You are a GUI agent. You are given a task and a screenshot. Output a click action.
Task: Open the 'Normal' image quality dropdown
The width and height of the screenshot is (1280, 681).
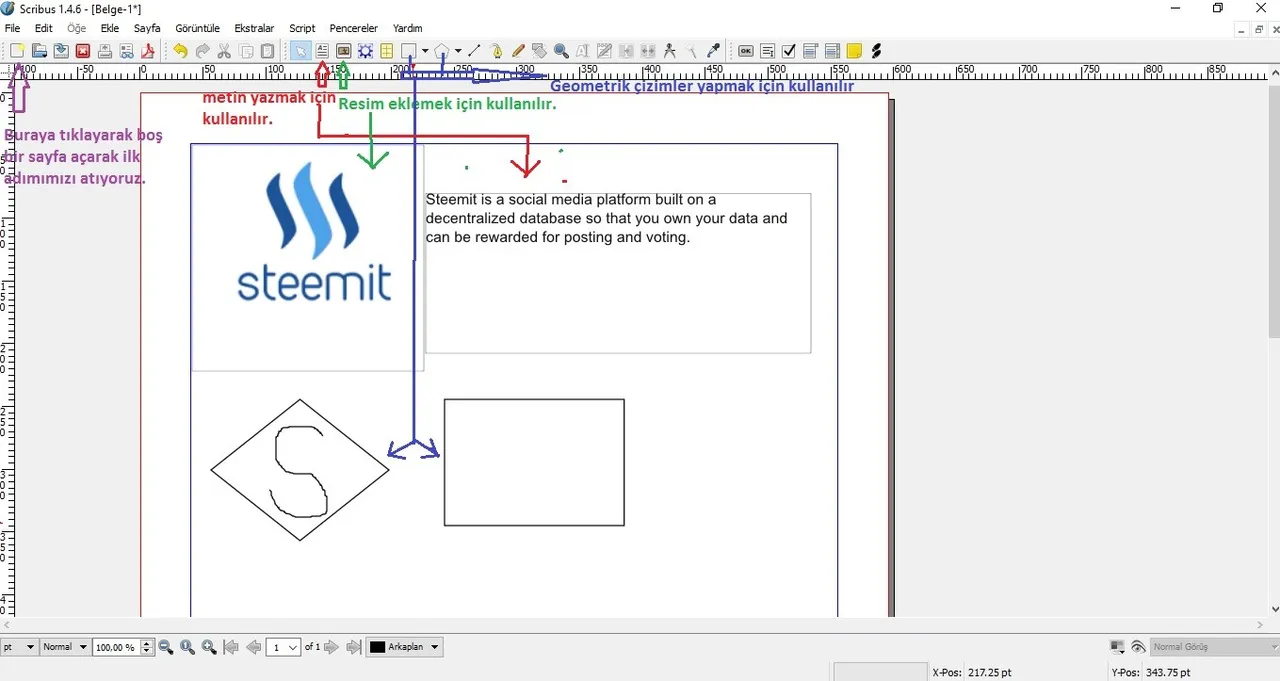(65, 647)
